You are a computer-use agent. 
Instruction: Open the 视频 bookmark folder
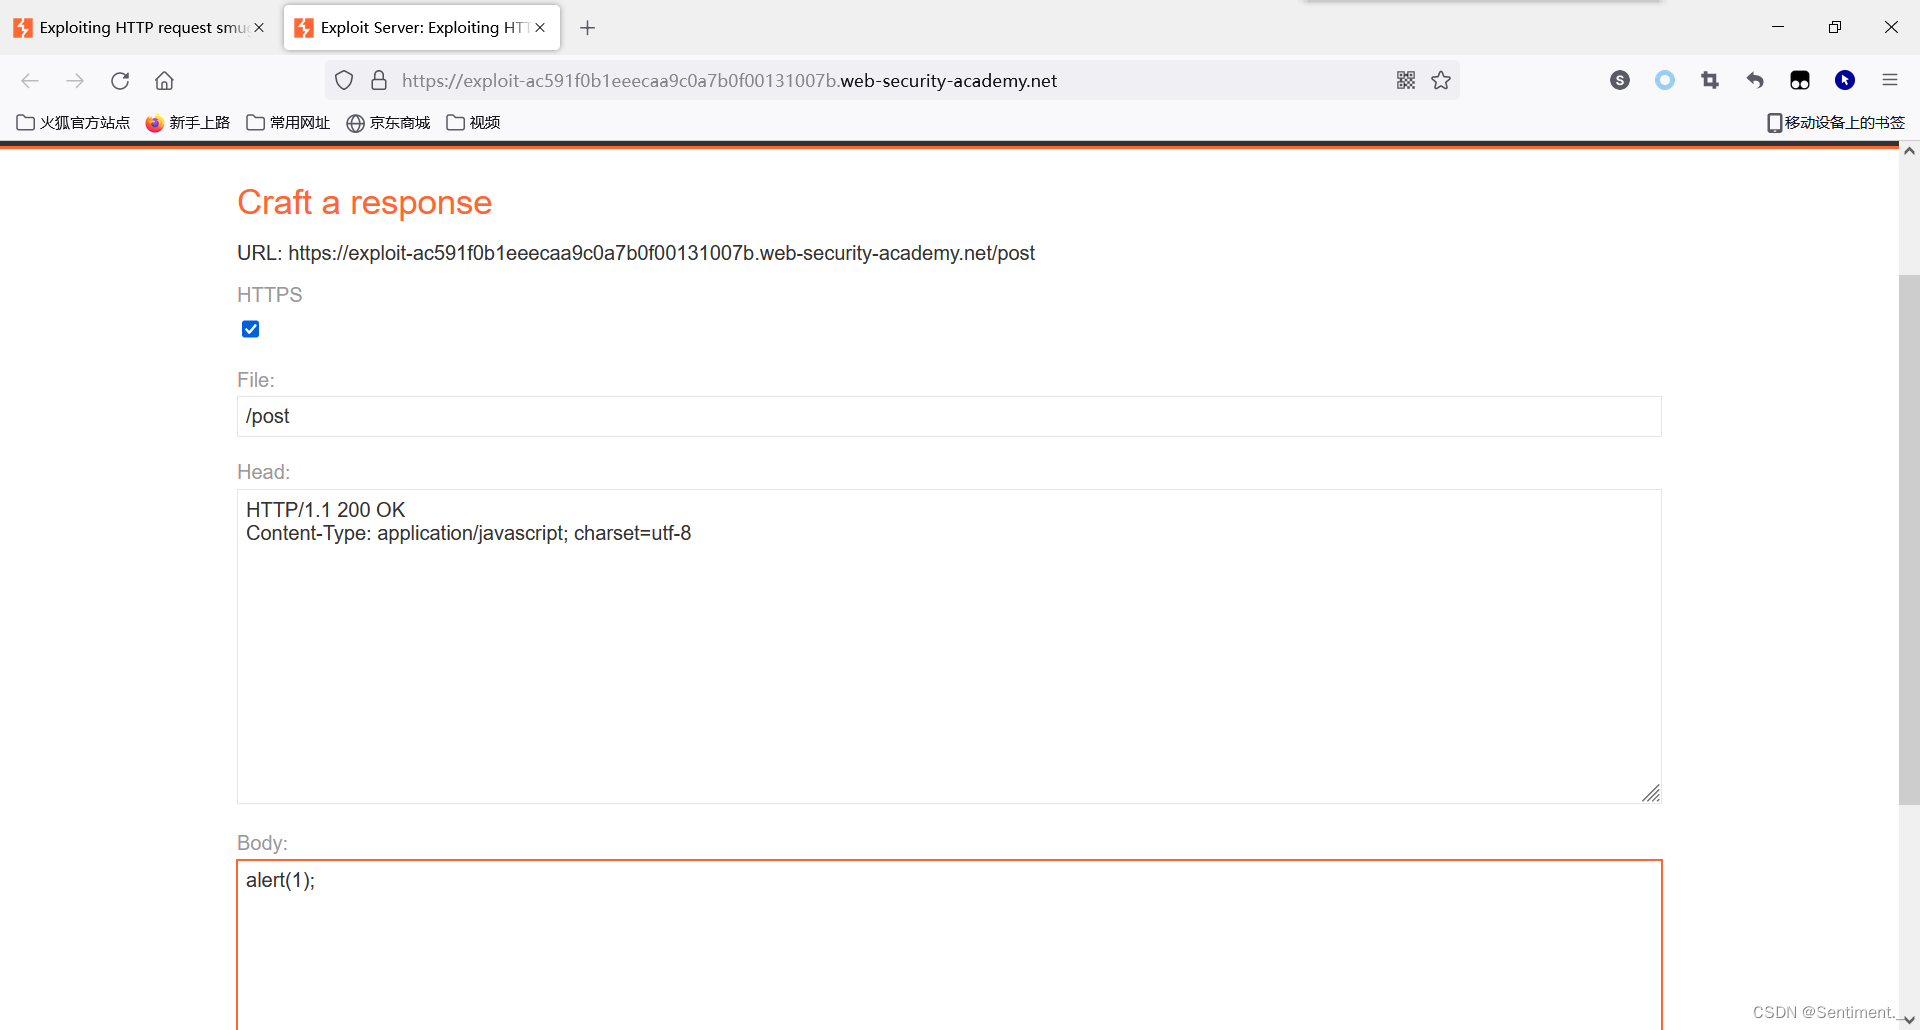click(474, 123)
